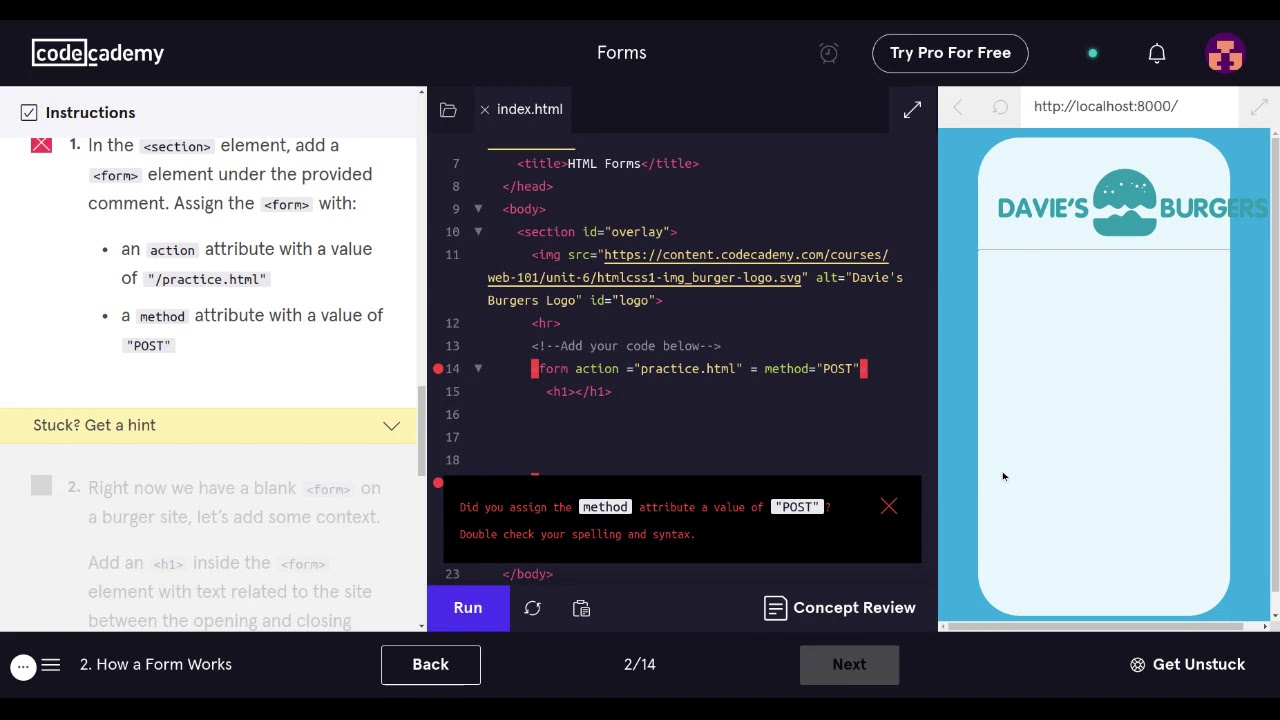Open Get Unstuck help
This screenshot has width=1280, height=720.
[1187, 664]
